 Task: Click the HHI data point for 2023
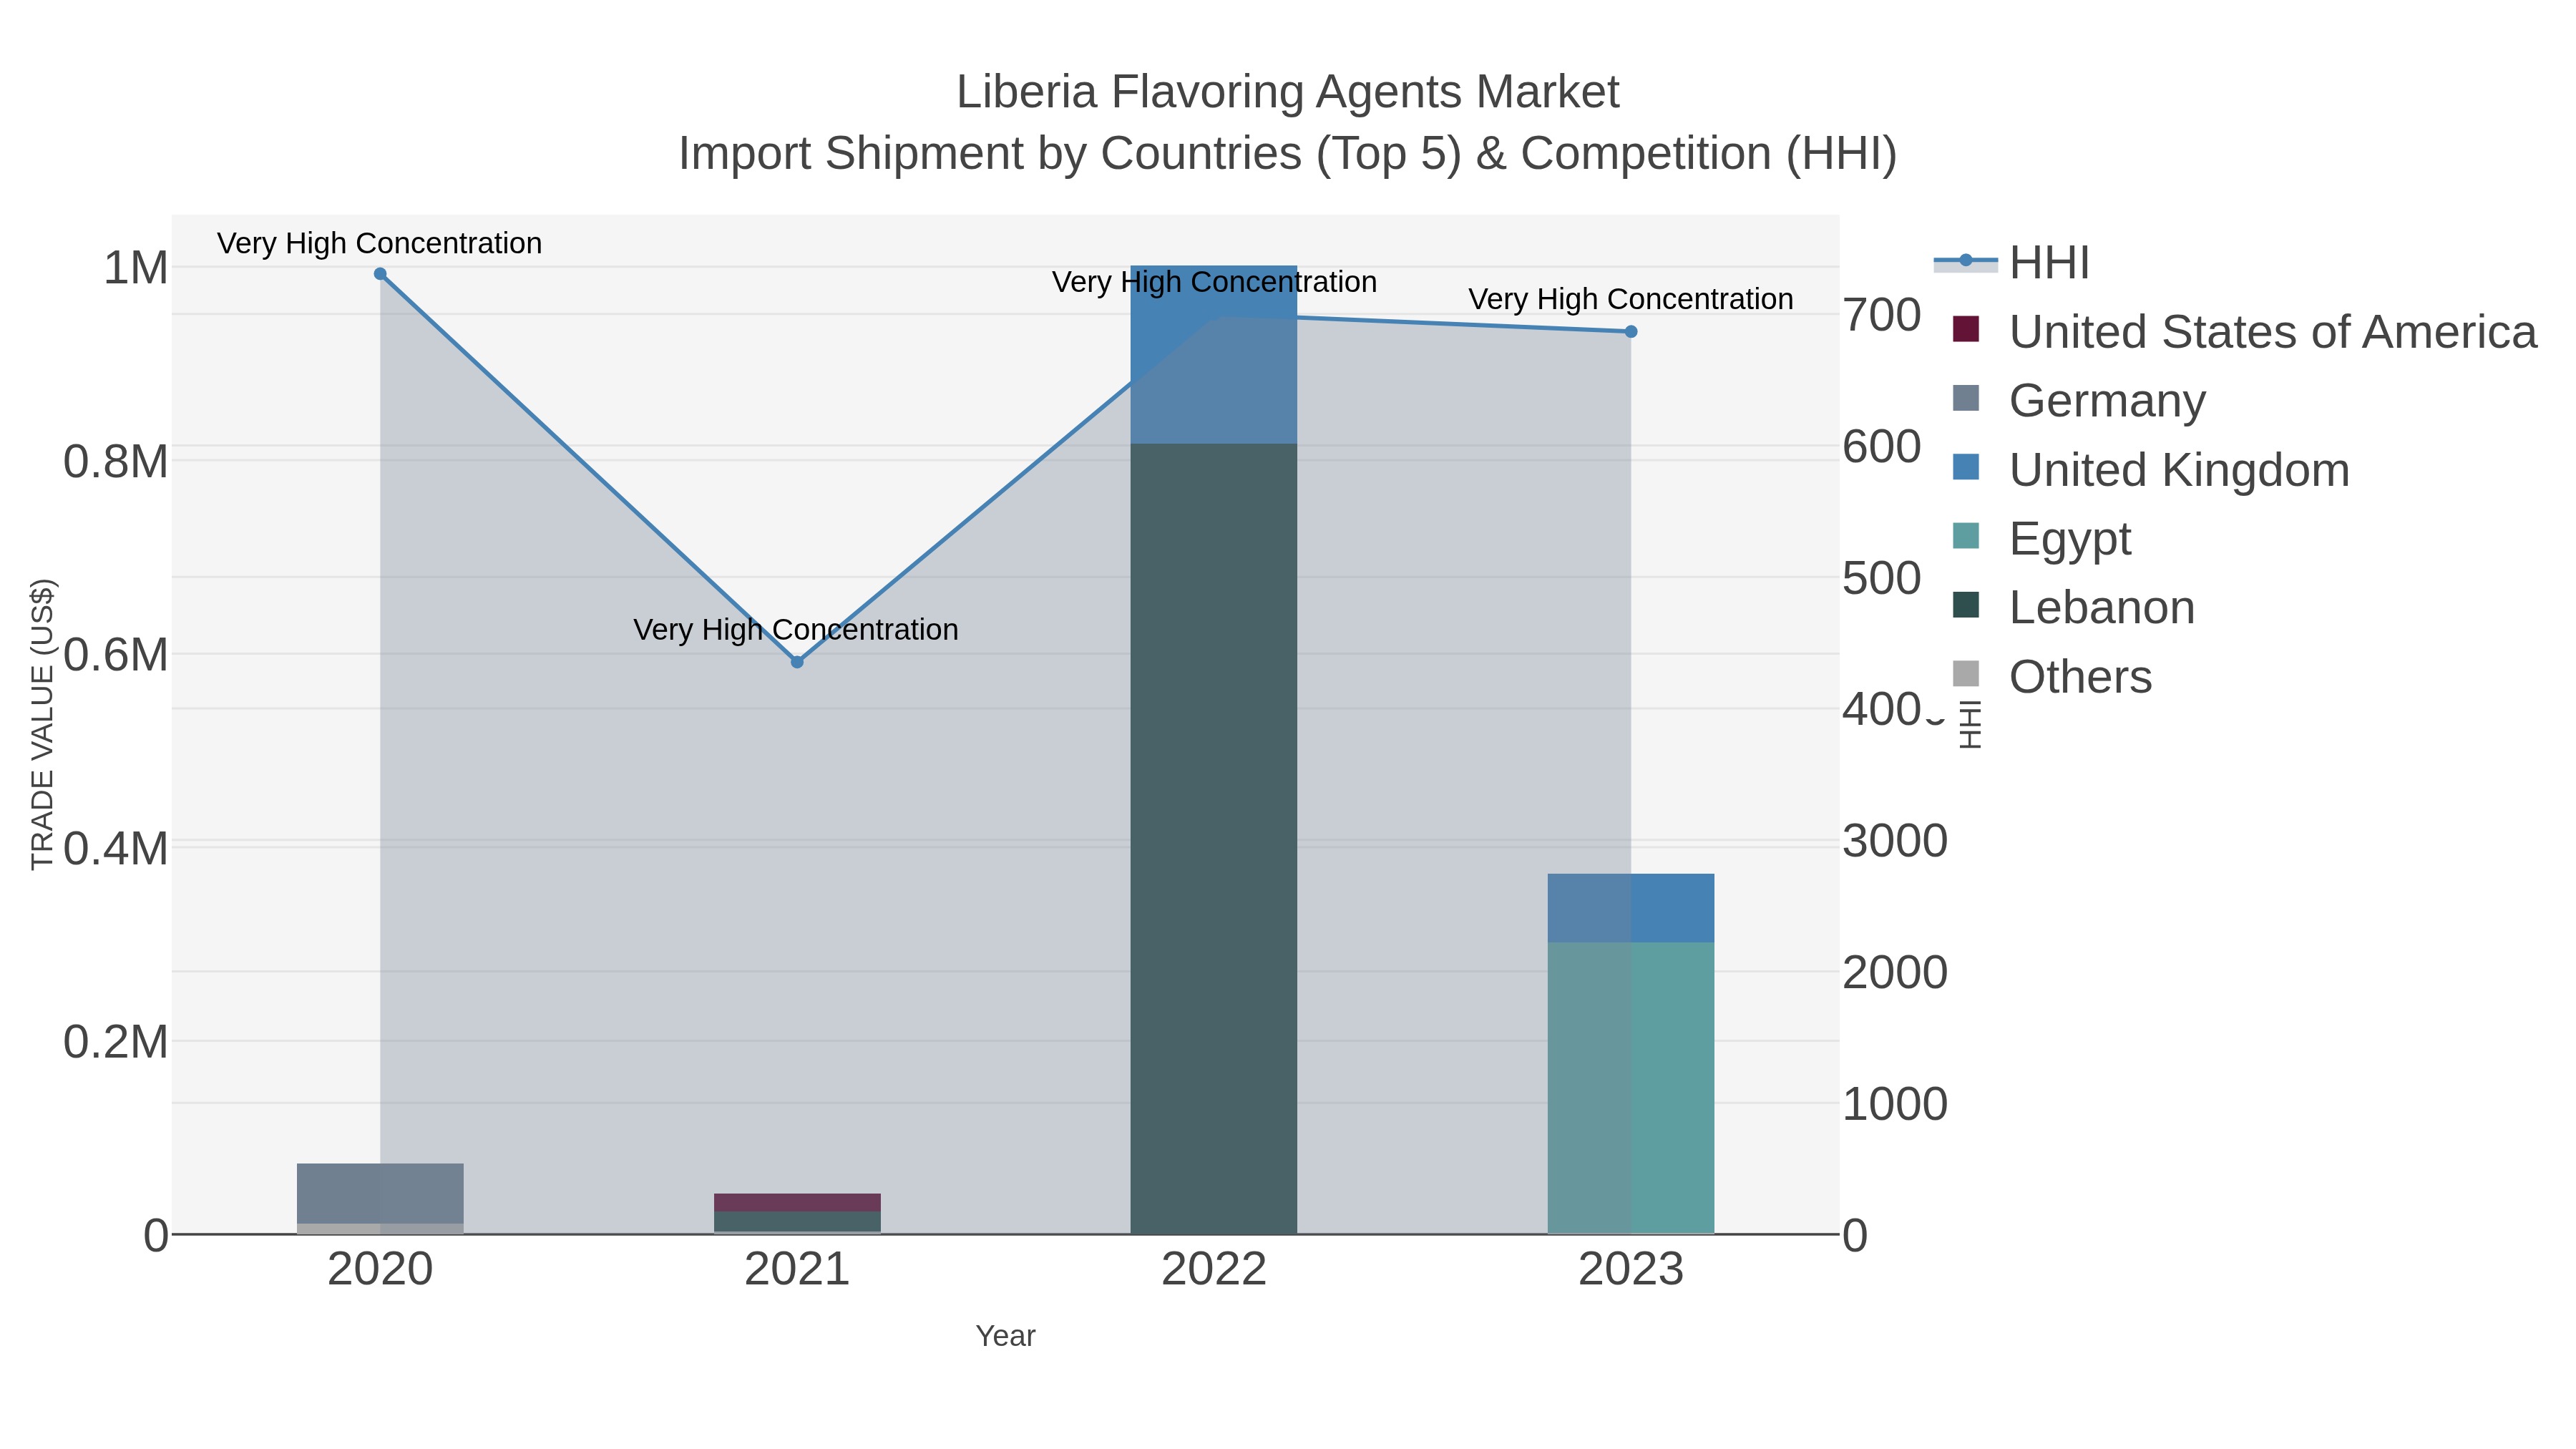coord(1631,332)
